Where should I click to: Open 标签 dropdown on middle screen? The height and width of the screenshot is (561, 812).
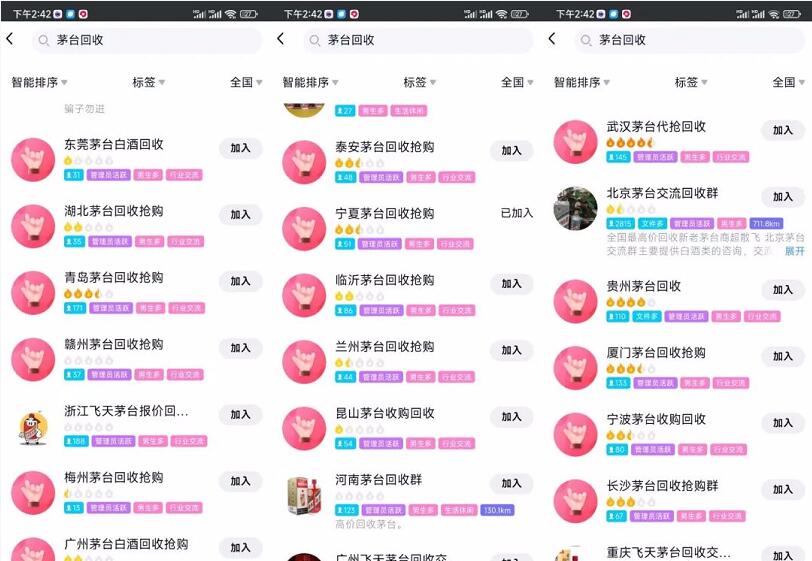tap(419, 82)
